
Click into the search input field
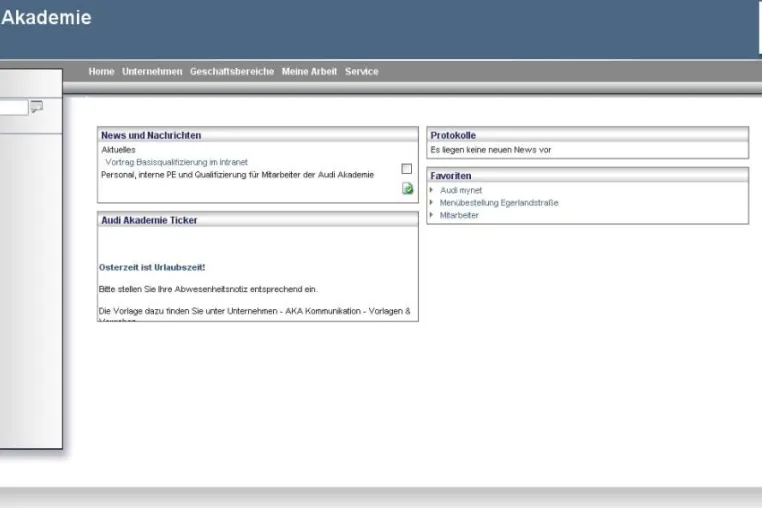[14, 107]
